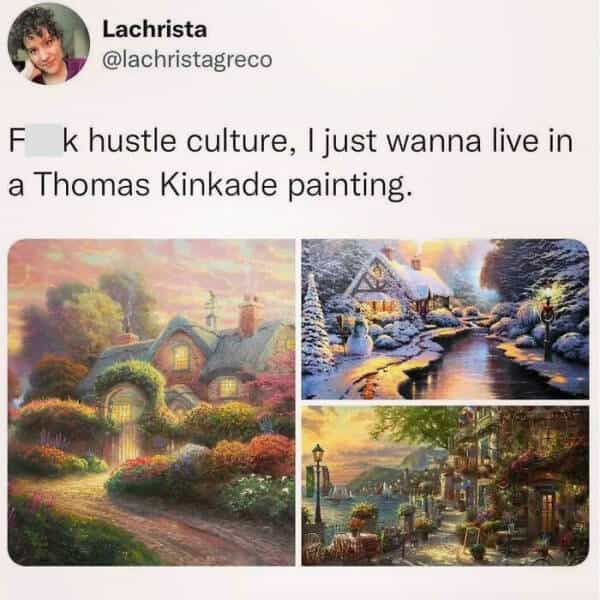The image size is (600, 600).
Task: Click the snowman in the winter painting
Action: 359,336
